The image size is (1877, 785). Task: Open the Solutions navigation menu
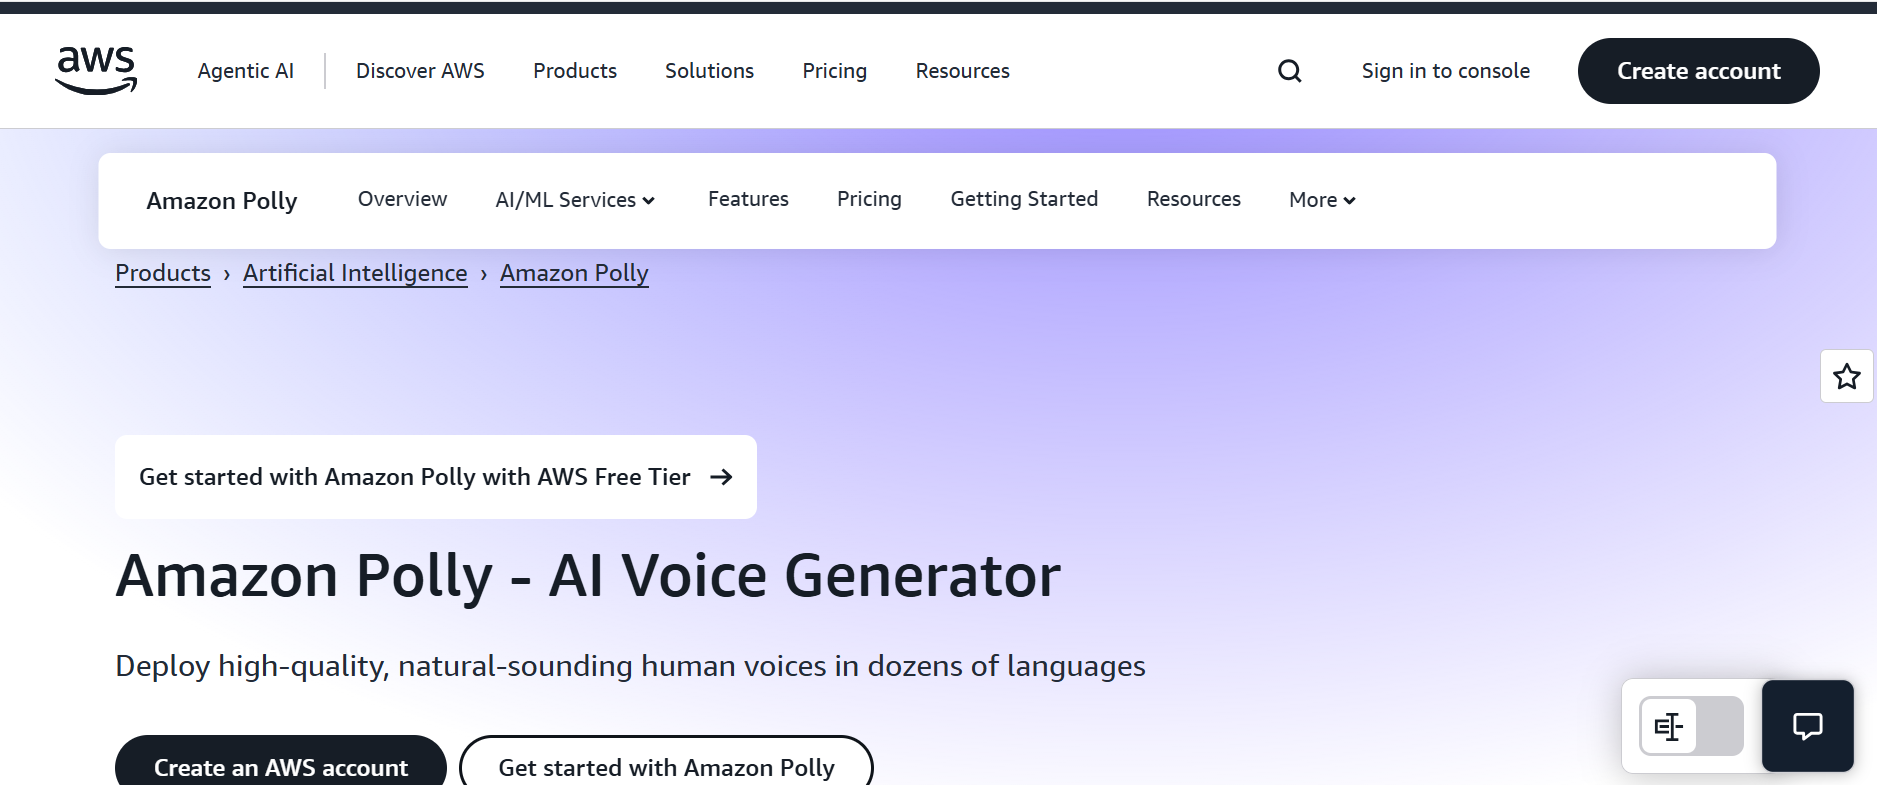pyautogui.click(x=709, y=71)
